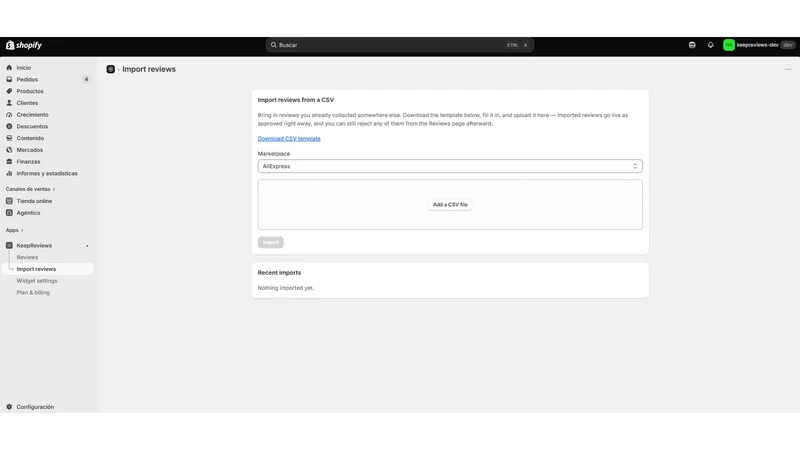The width and height of the screenshot is (800, 450).
Task: Click the keepreviews-dev account avatar
Action: click(x=729, y=45)
